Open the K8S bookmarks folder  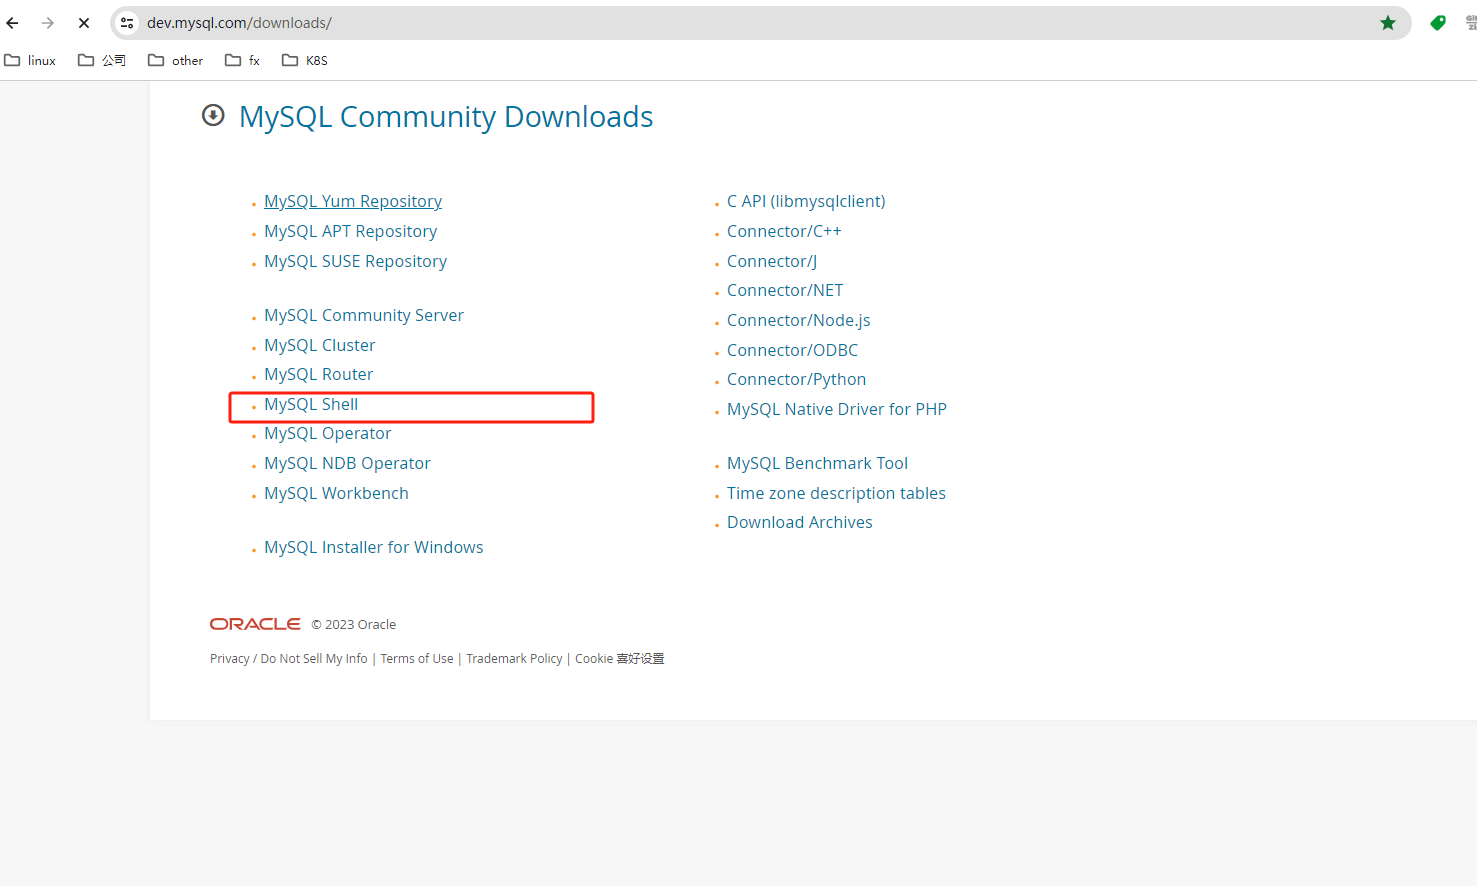pyautogui.click(x=304, y=60)
